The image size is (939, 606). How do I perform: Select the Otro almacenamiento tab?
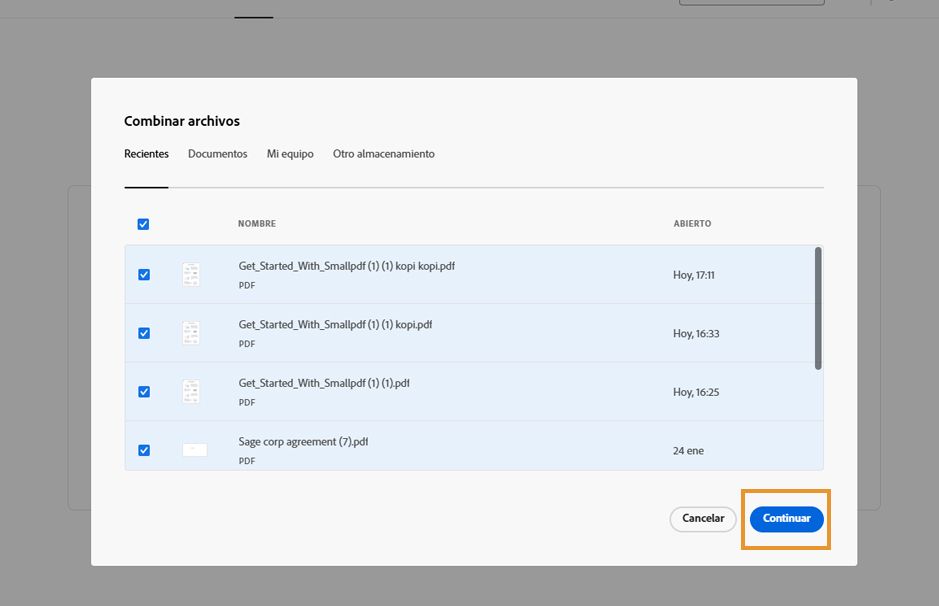[x=383, y=154]
